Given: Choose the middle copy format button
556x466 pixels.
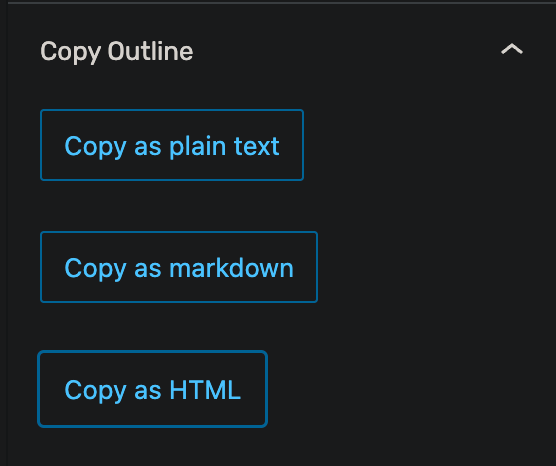Looking at the screenshot, I should (179, 267).
